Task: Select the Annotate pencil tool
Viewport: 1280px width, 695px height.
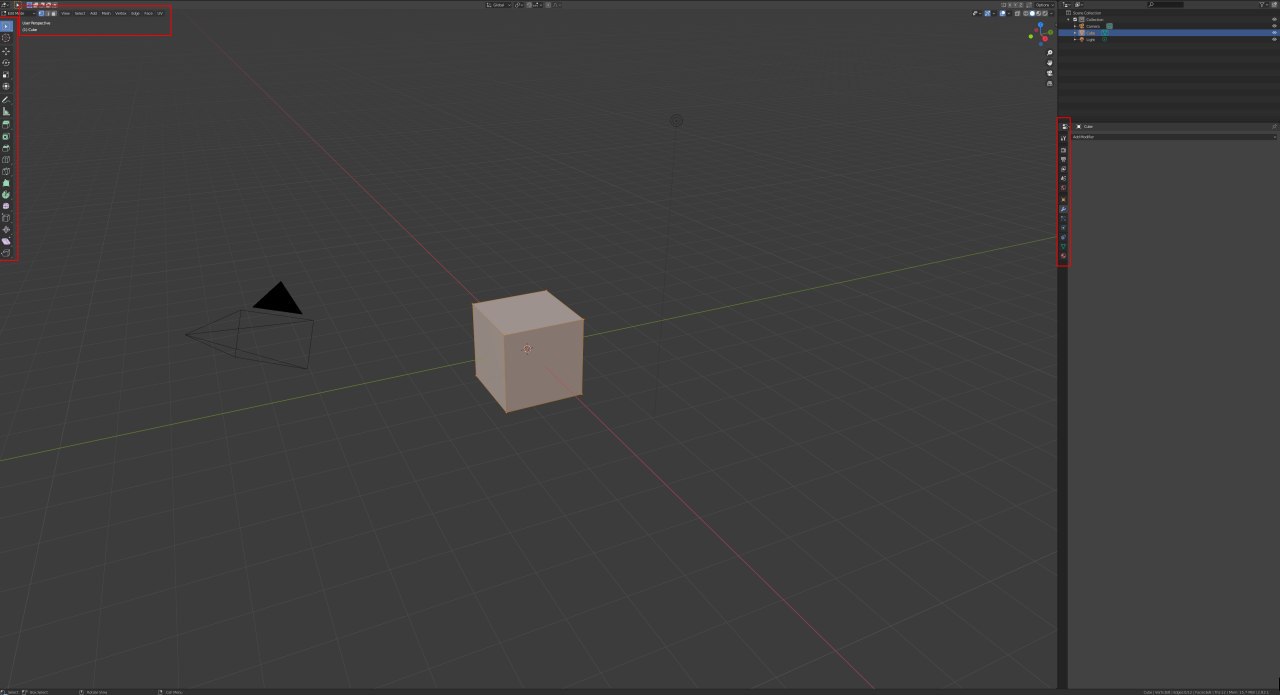Action: [6, 100]
